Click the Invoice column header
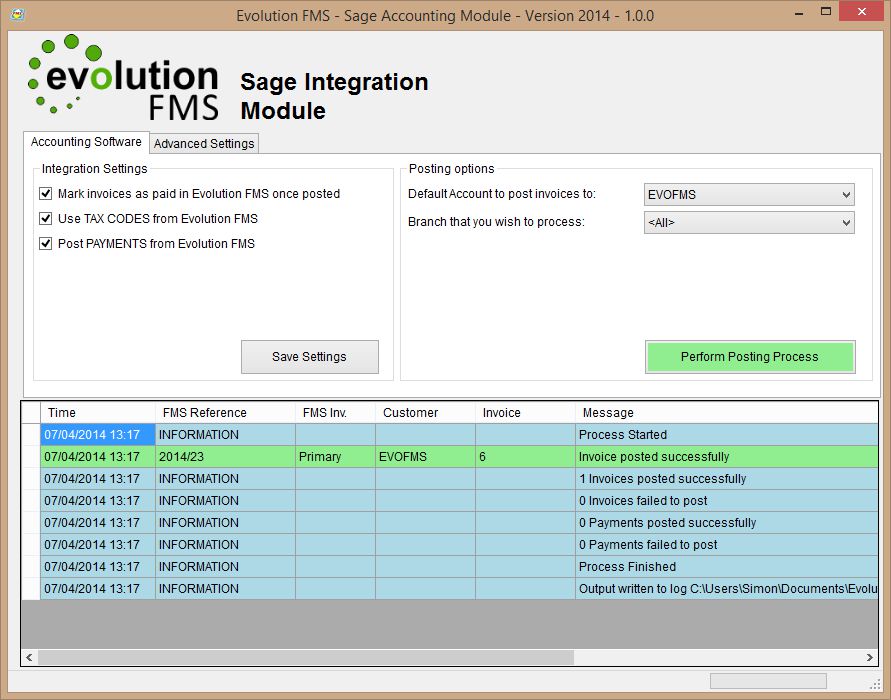Image resolution: width=891 pixels, height=700 pixels. (x=526, y=412)
